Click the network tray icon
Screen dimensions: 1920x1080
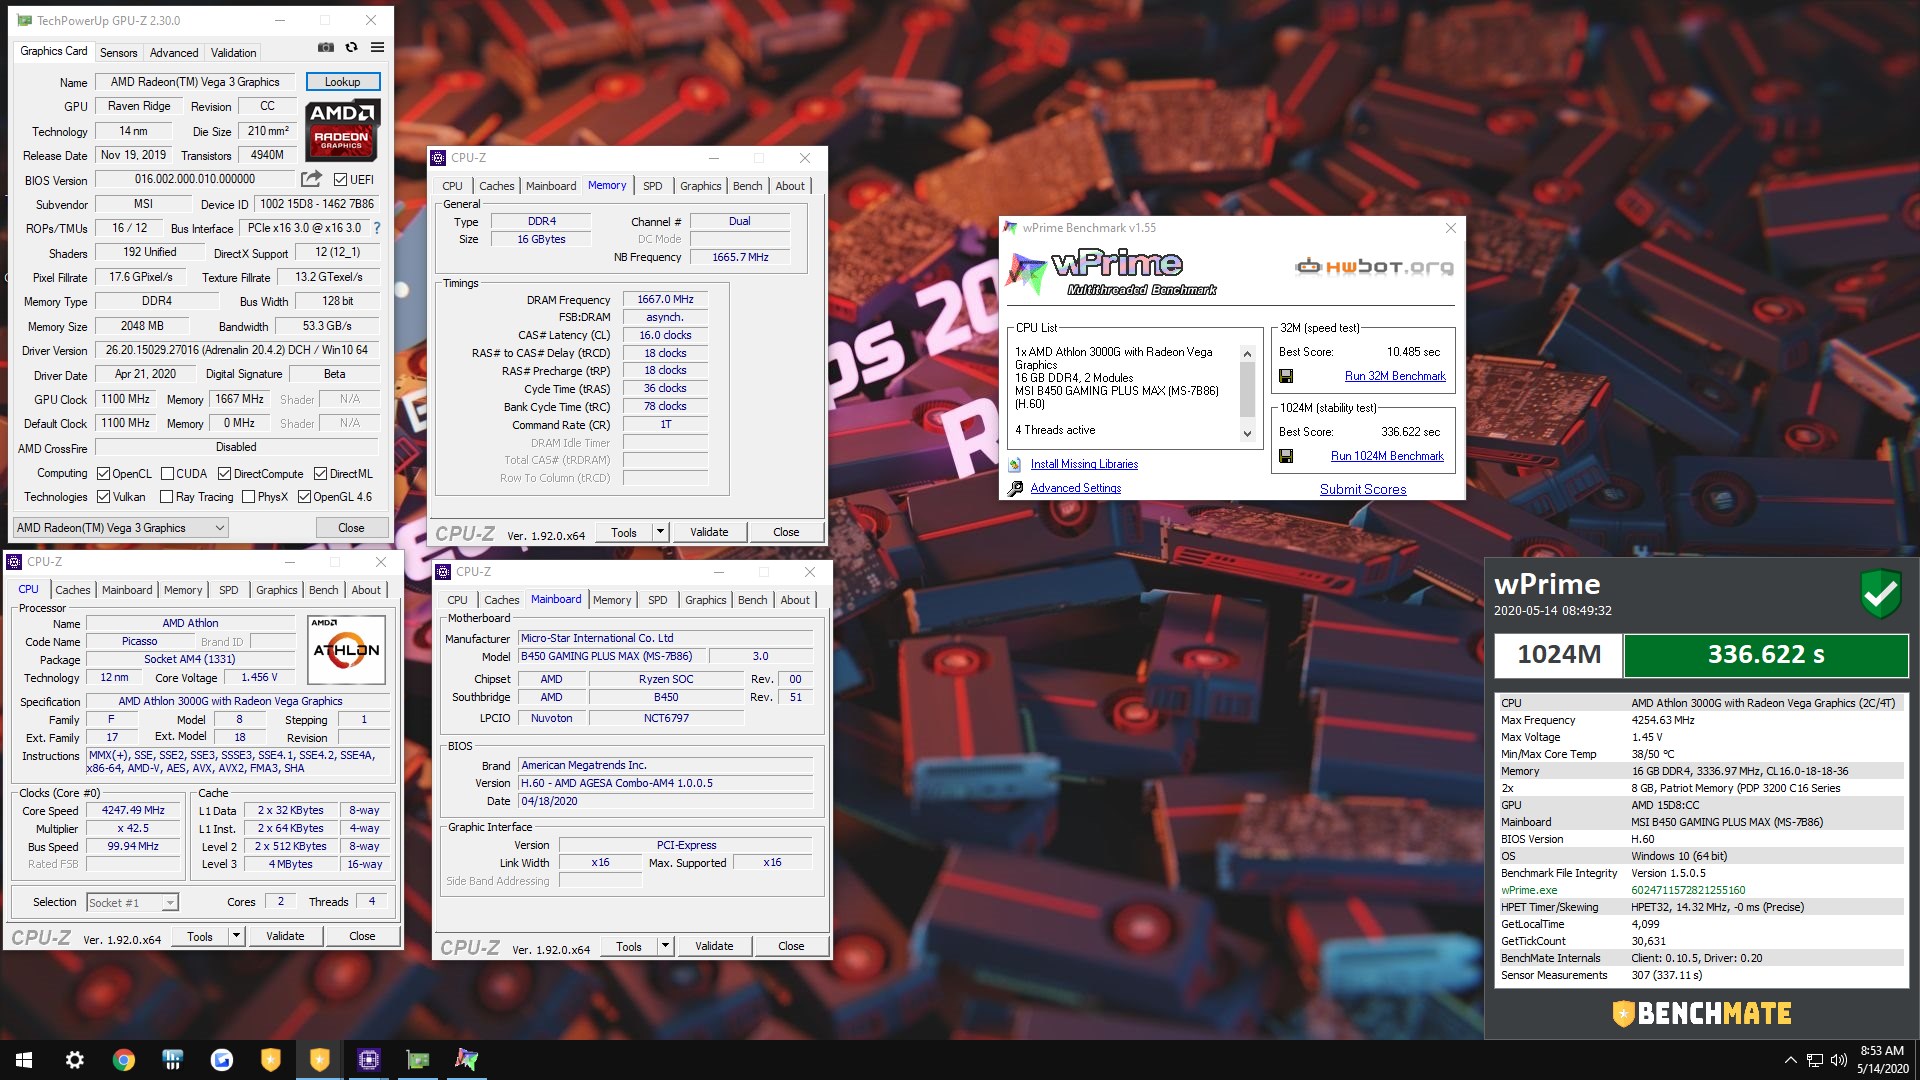click(x=1814, y=1060)
